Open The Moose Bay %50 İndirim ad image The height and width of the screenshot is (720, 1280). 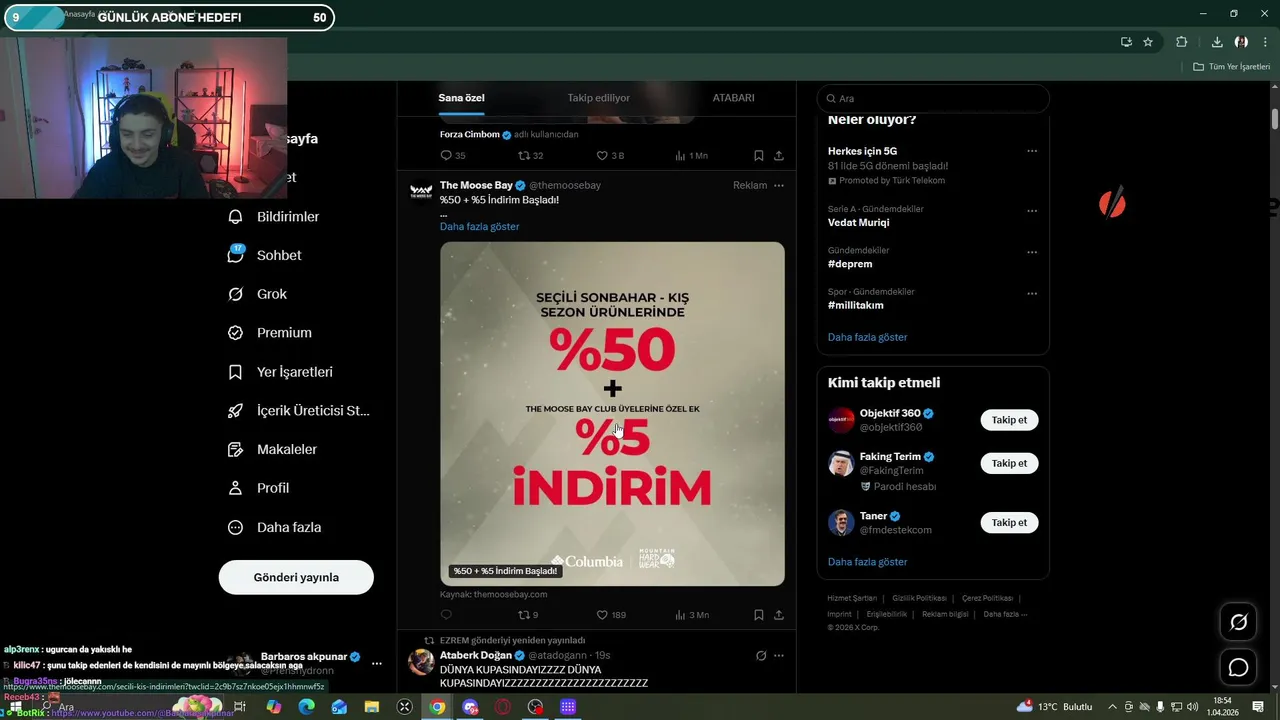(612, 414)
